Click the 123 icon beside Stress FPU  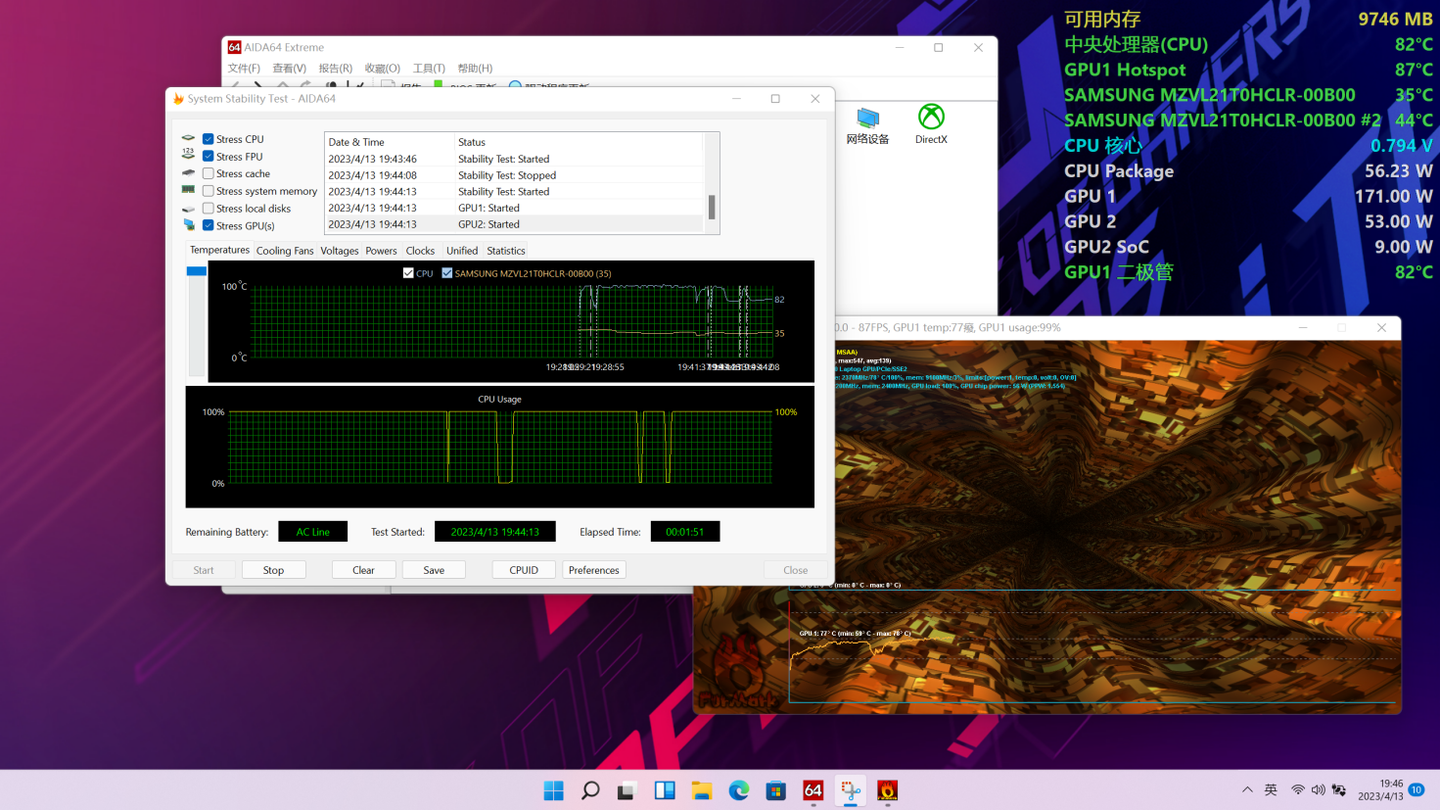pyautogui.click(x=188, y=156)
